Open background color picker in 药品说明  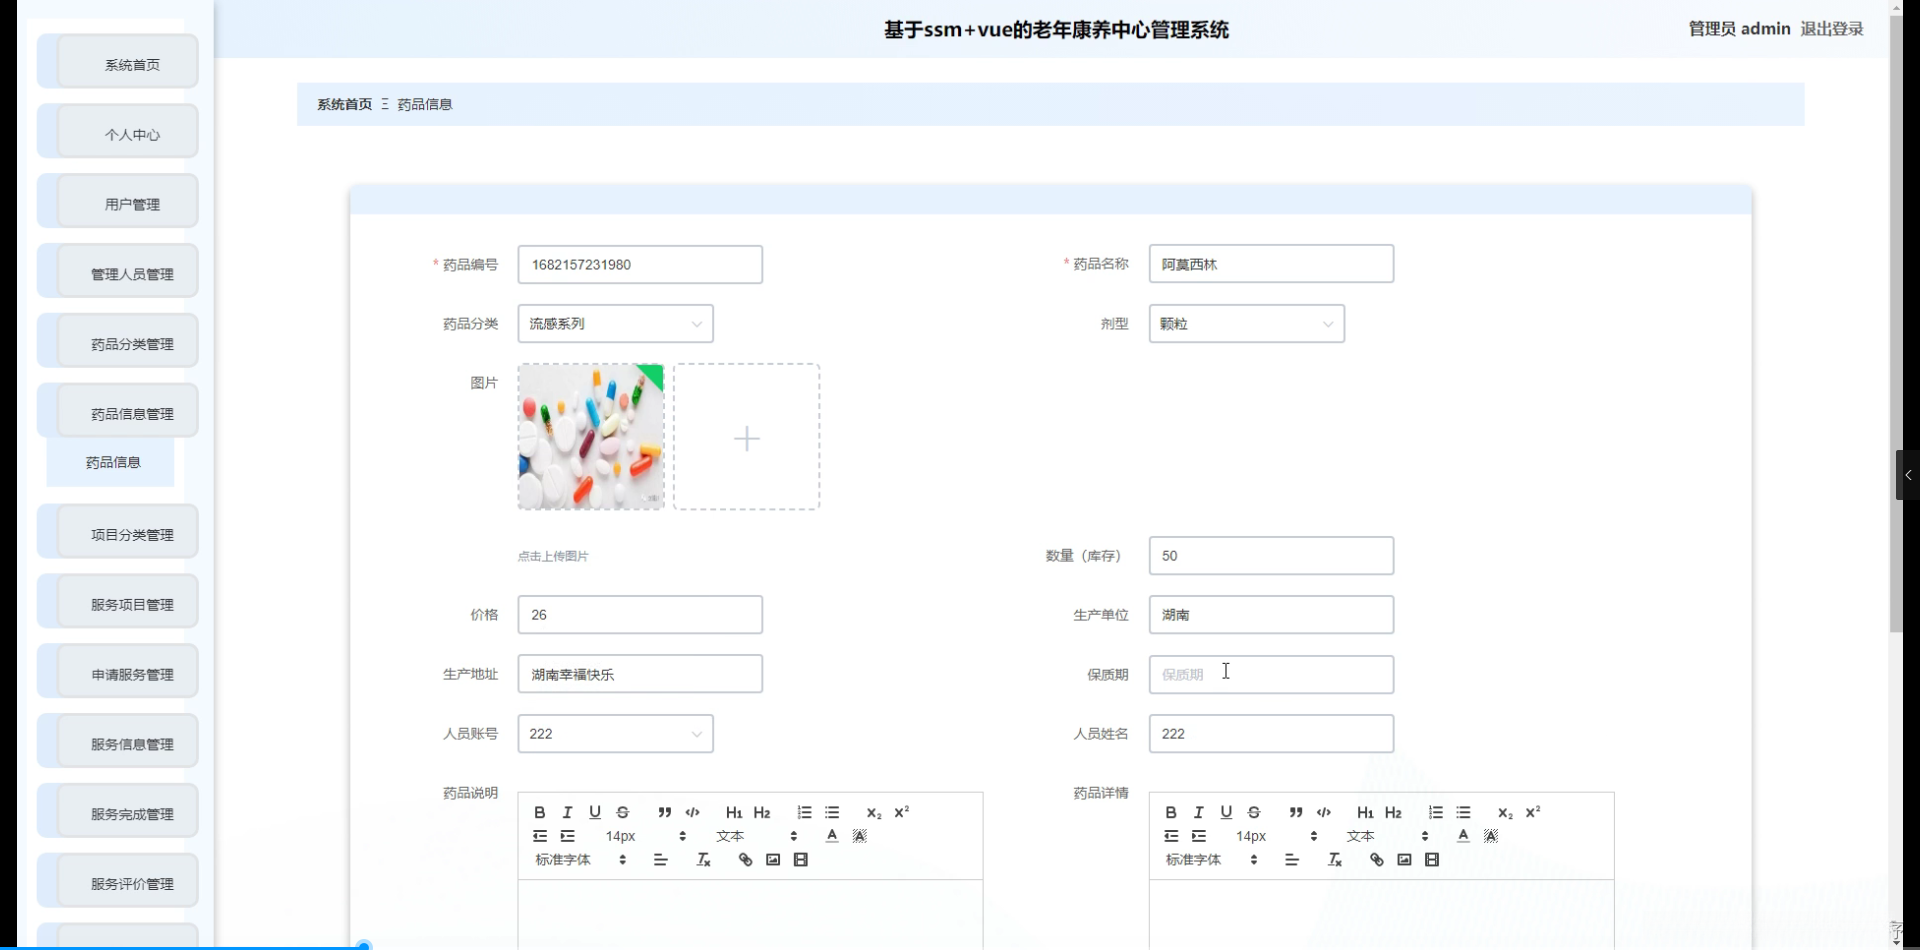[860, 836]
